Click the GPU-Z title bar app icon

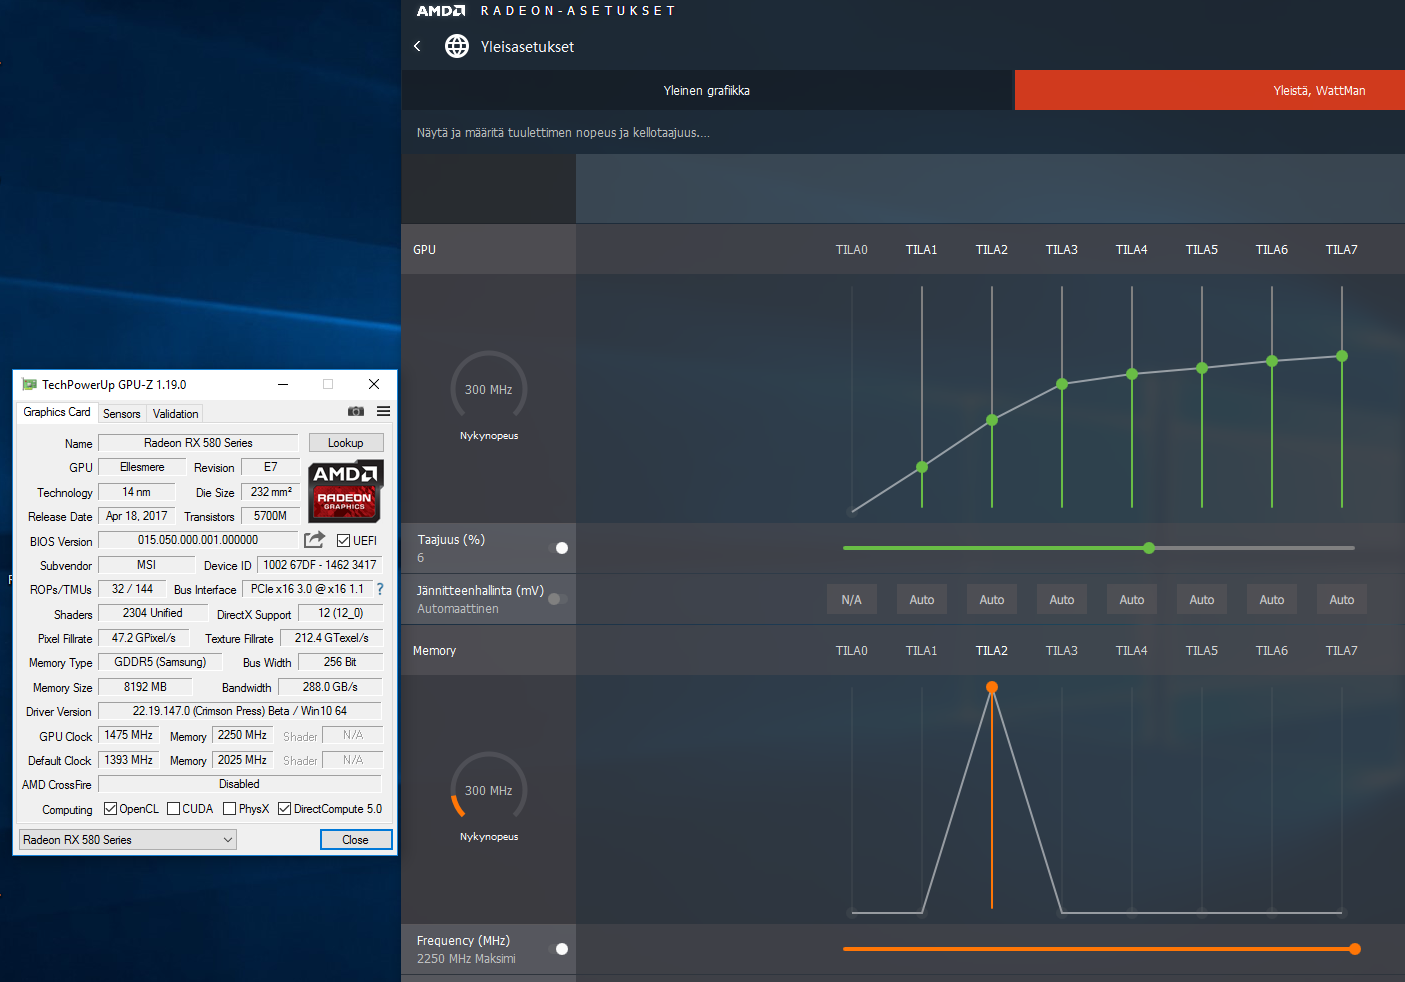[29, 384]
